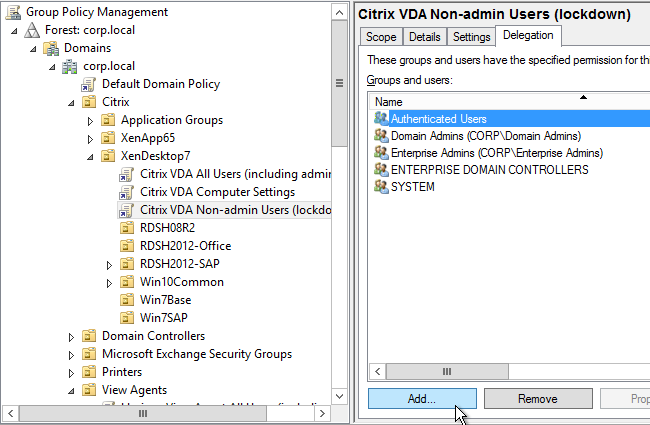Image resolution: width=650 pixels, height=425 pixels.
Task: Click the Domain Admins group icon
Action: [x=381, y=136]
